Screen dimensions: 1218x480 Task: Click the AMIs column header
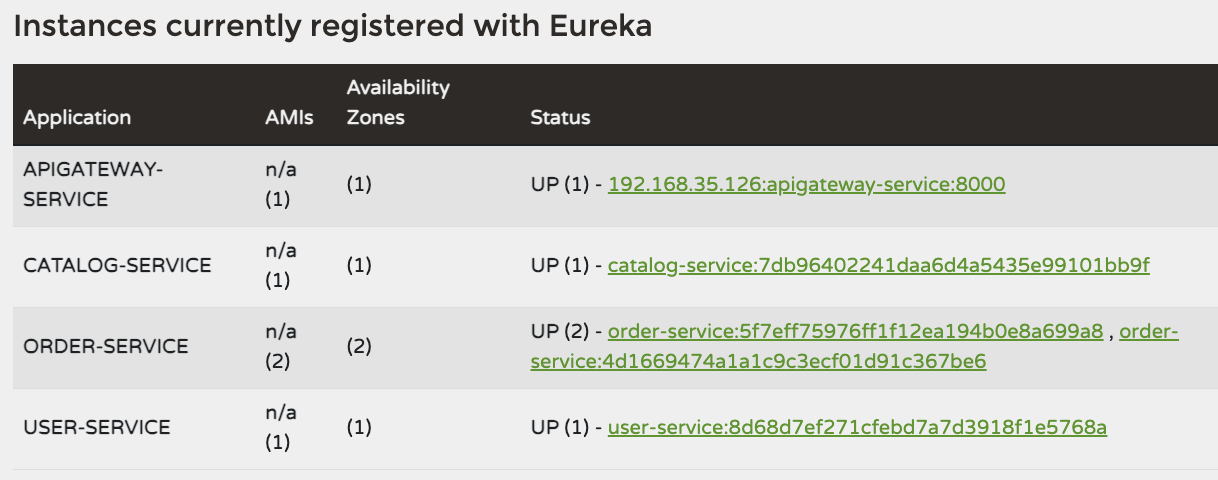[x=289, y=118]
